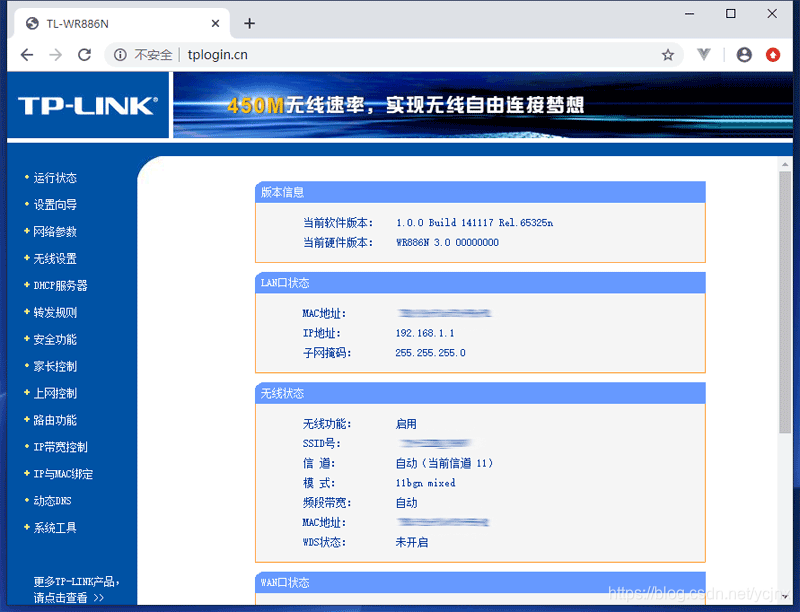Open 动态DNS menu item
Screen dimensions: 800x612
52,501
